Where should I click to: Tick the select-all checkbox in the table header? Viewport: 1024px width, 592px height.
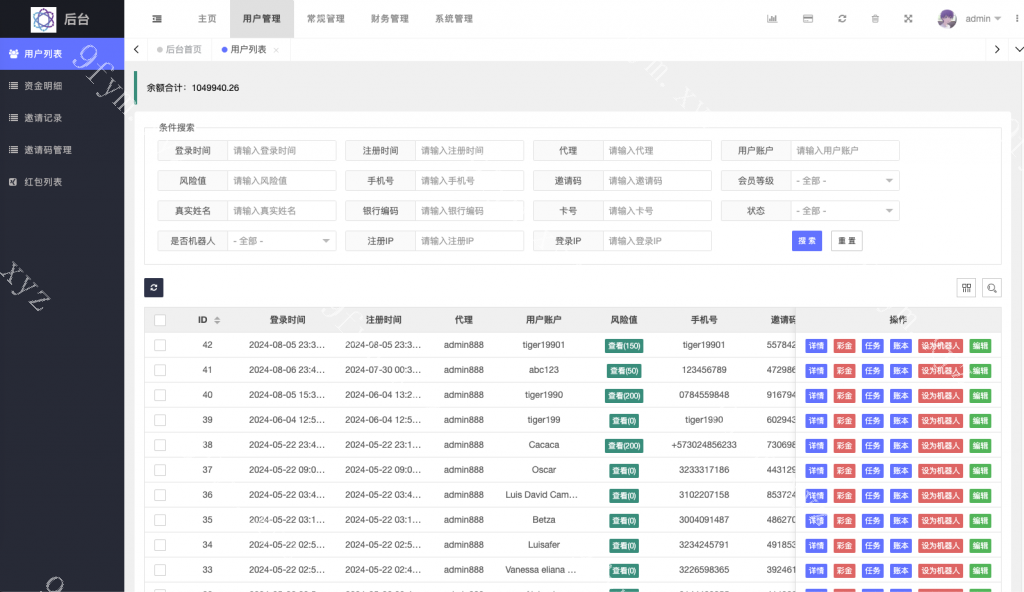click(160, 320)
